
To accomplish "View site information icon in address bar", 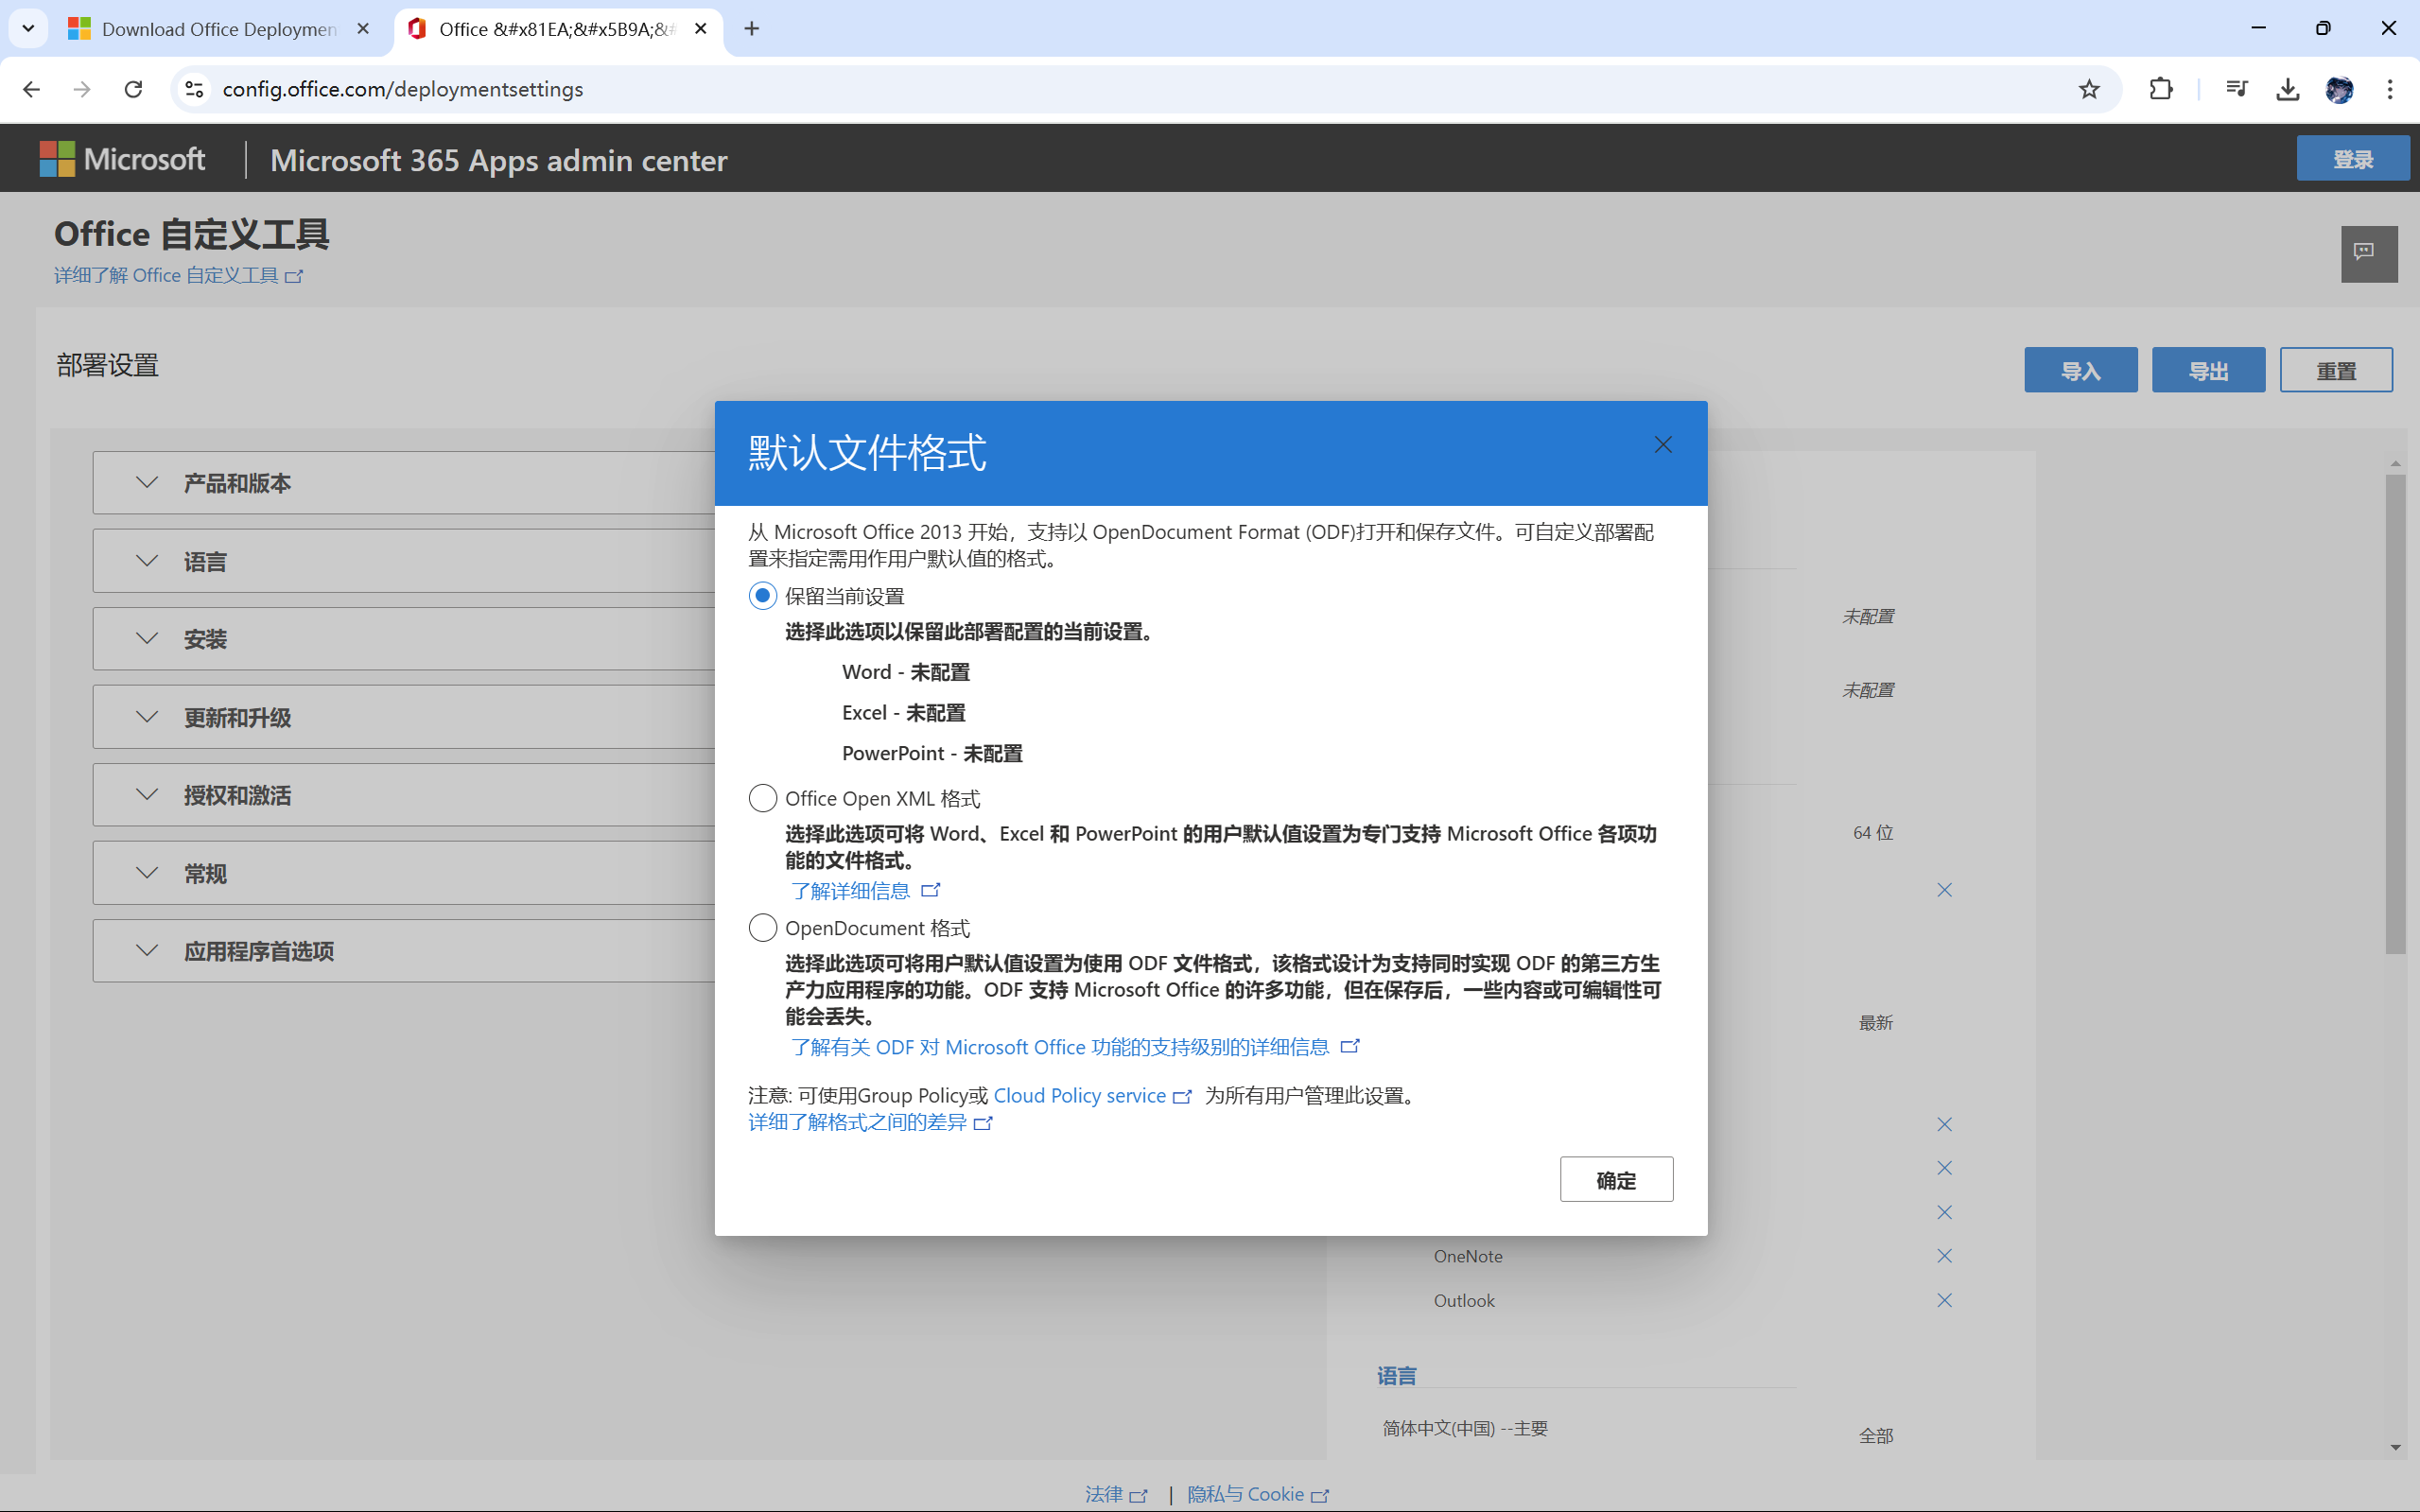I will click(195, 89).
